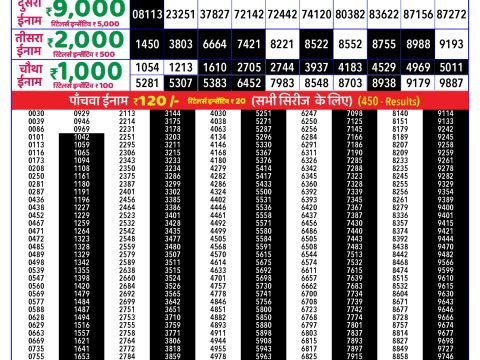Image resolution: width=480 pixels, height=360 pixels.
Task: Click the ₹9,000 prize amount
Action: pos(86,9)
